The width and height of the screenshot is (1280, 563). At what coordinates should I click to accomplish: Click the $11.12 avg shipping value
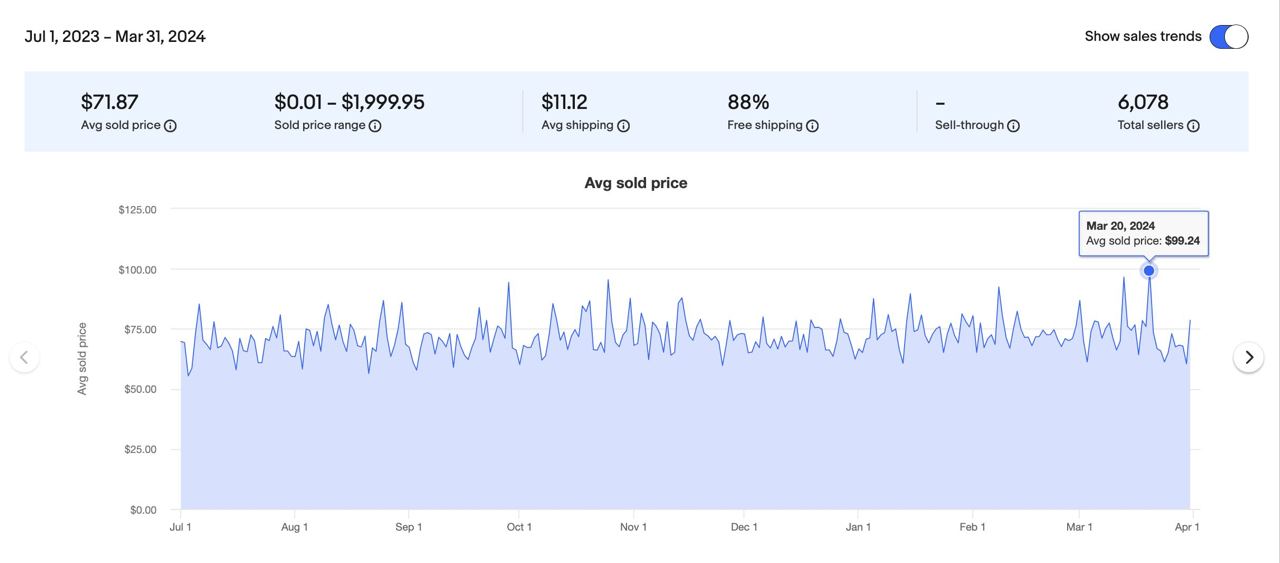[564, 102]
